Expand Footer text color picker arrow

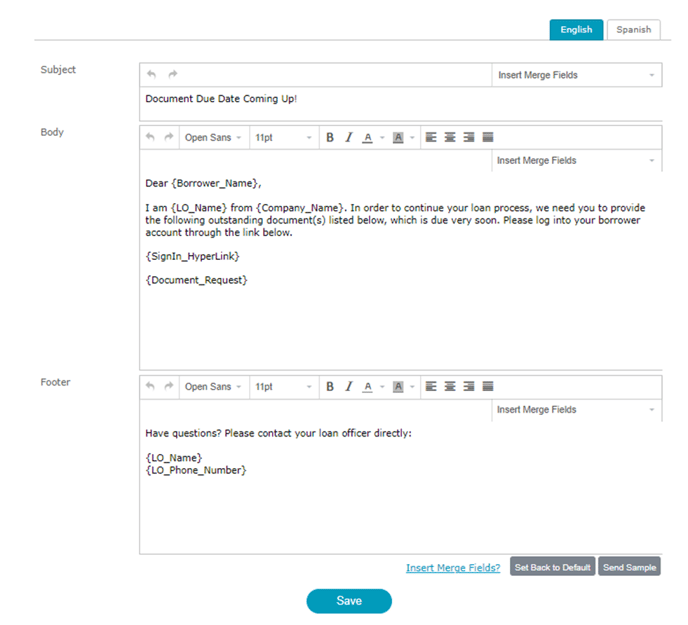click(382, 387)
